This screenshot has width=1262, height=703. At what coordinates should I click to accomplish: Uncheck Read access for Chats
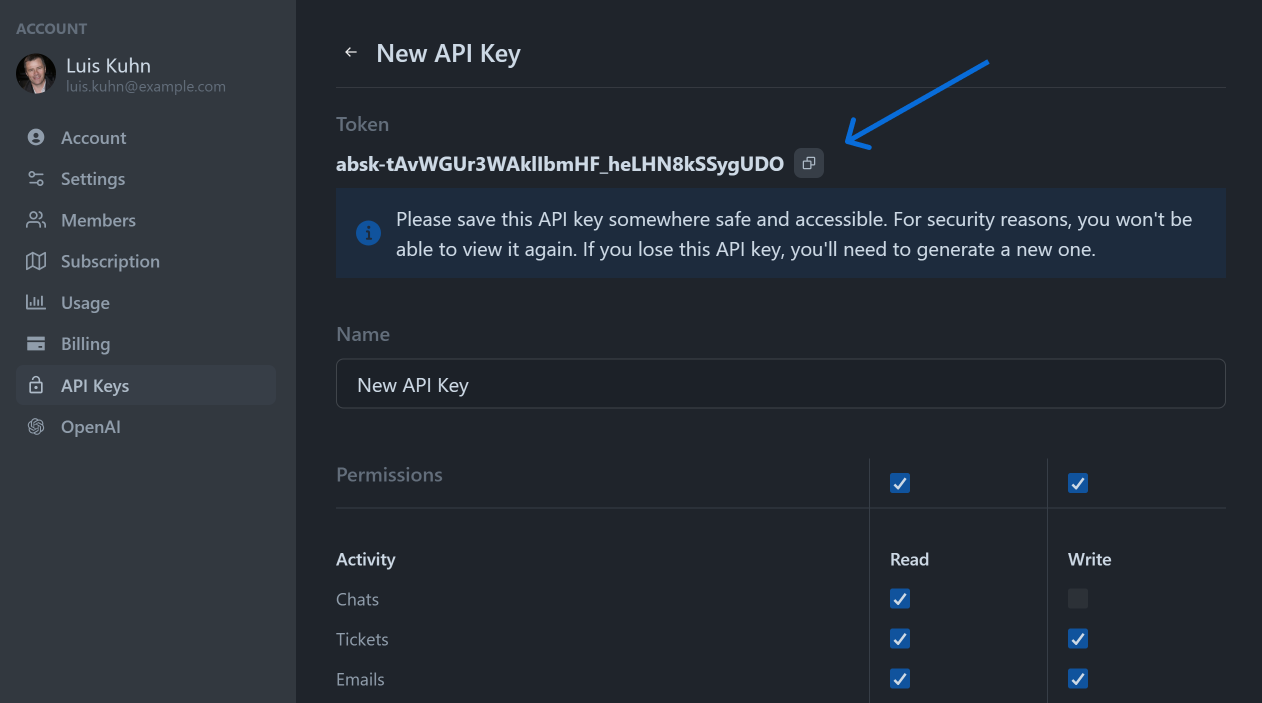click(899, 598)
